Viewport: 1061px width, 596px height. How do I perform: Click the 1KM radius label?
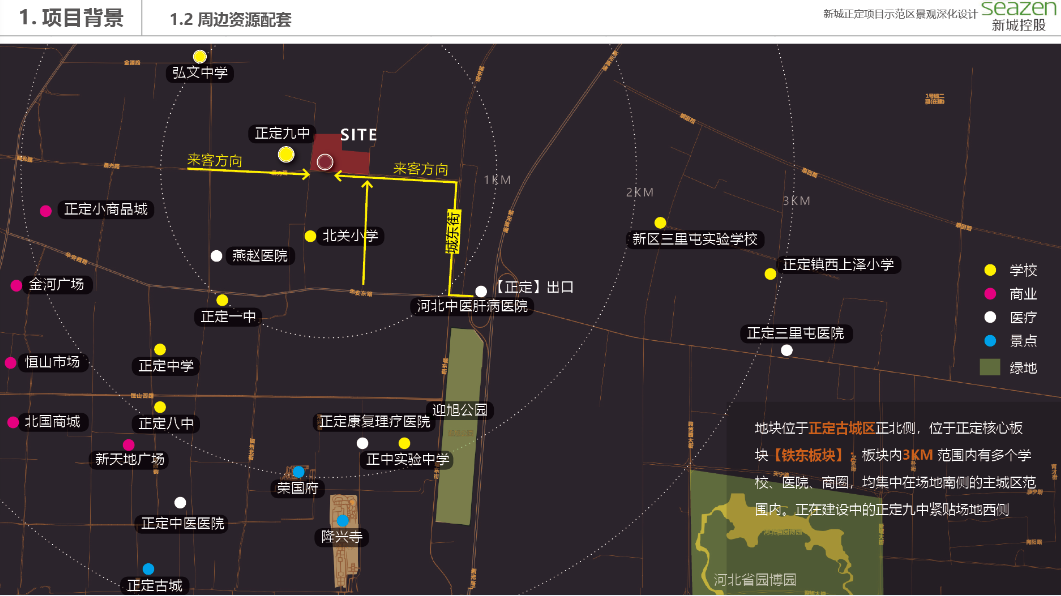click(497, 180)
